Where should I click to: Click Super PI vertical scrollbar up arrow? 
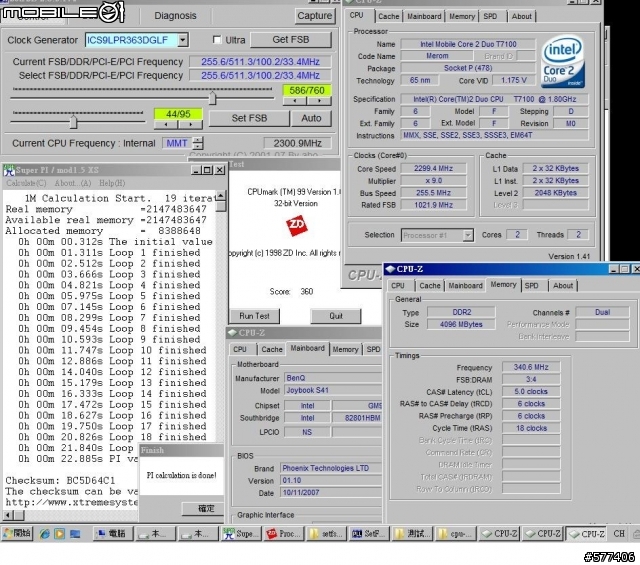coord(220,196)
